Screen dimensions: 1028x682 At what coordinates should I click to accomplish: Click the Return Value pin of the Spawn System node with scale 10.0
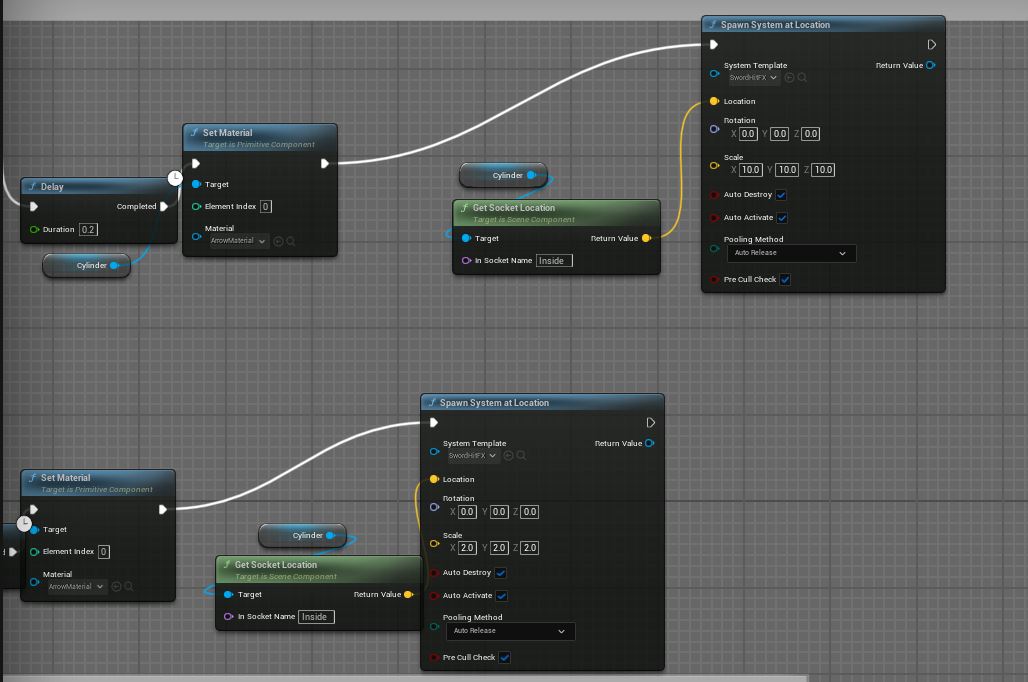(x=930, y=66)
